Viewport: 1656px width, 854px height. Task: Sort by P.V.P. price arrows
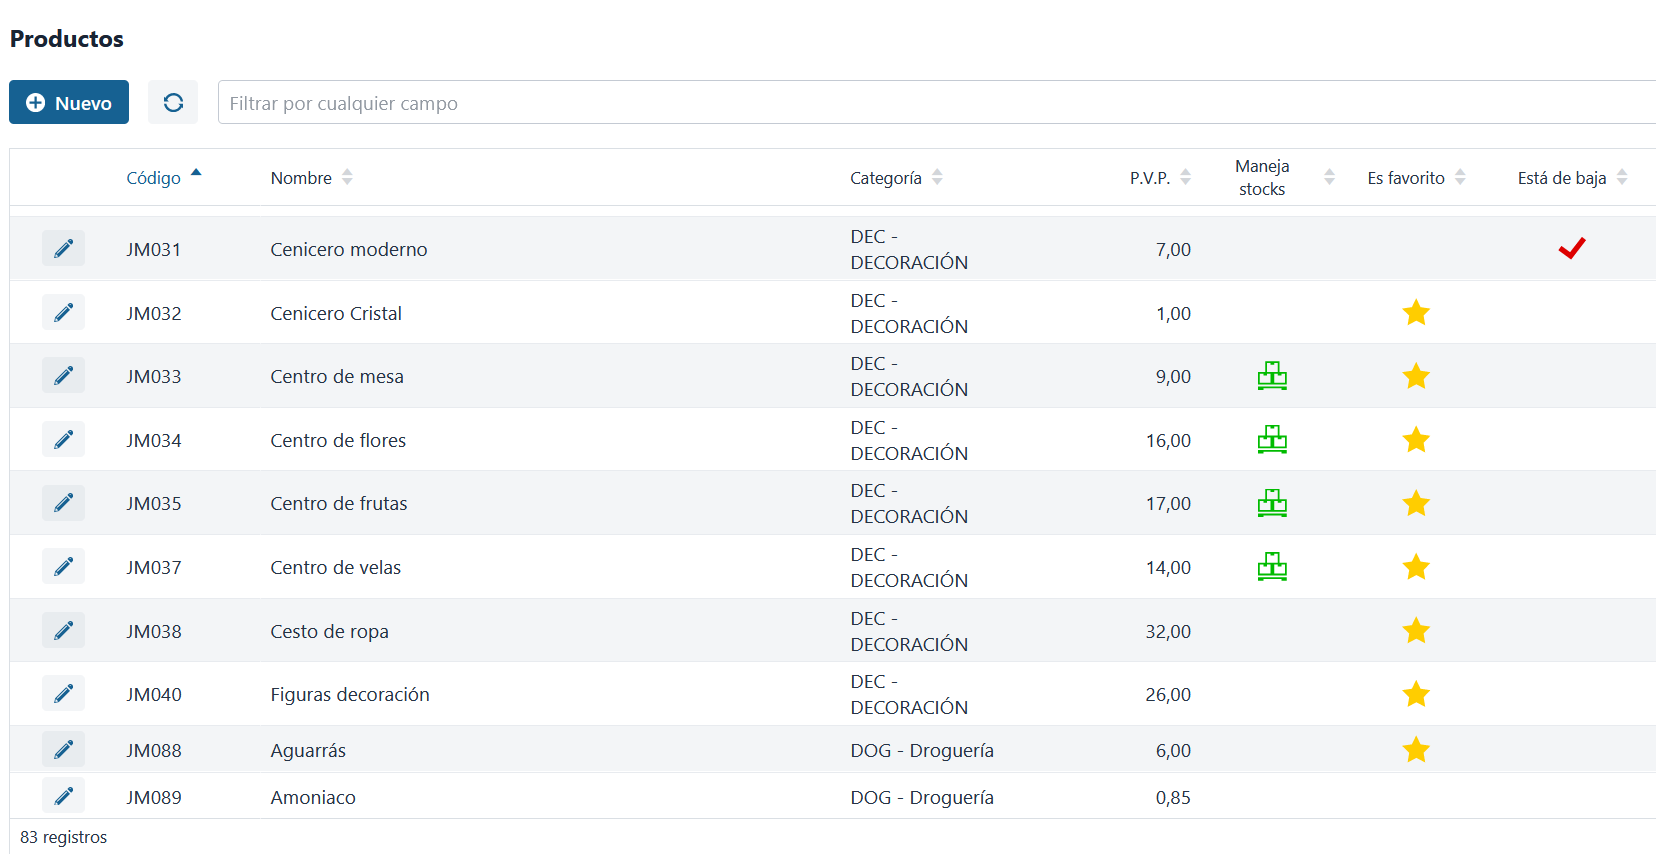click(1185, 177)
